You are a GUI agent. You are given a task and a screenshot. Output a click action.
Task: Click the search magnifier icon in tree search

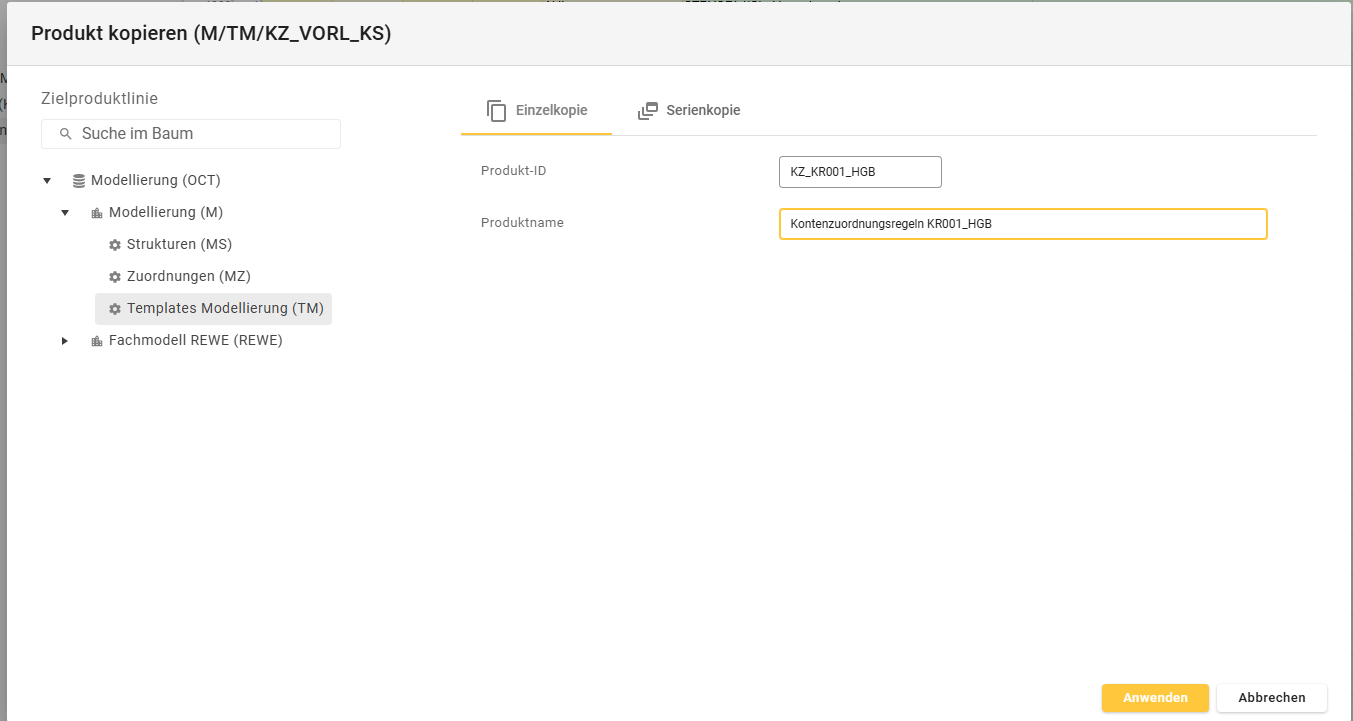[66, 134]
